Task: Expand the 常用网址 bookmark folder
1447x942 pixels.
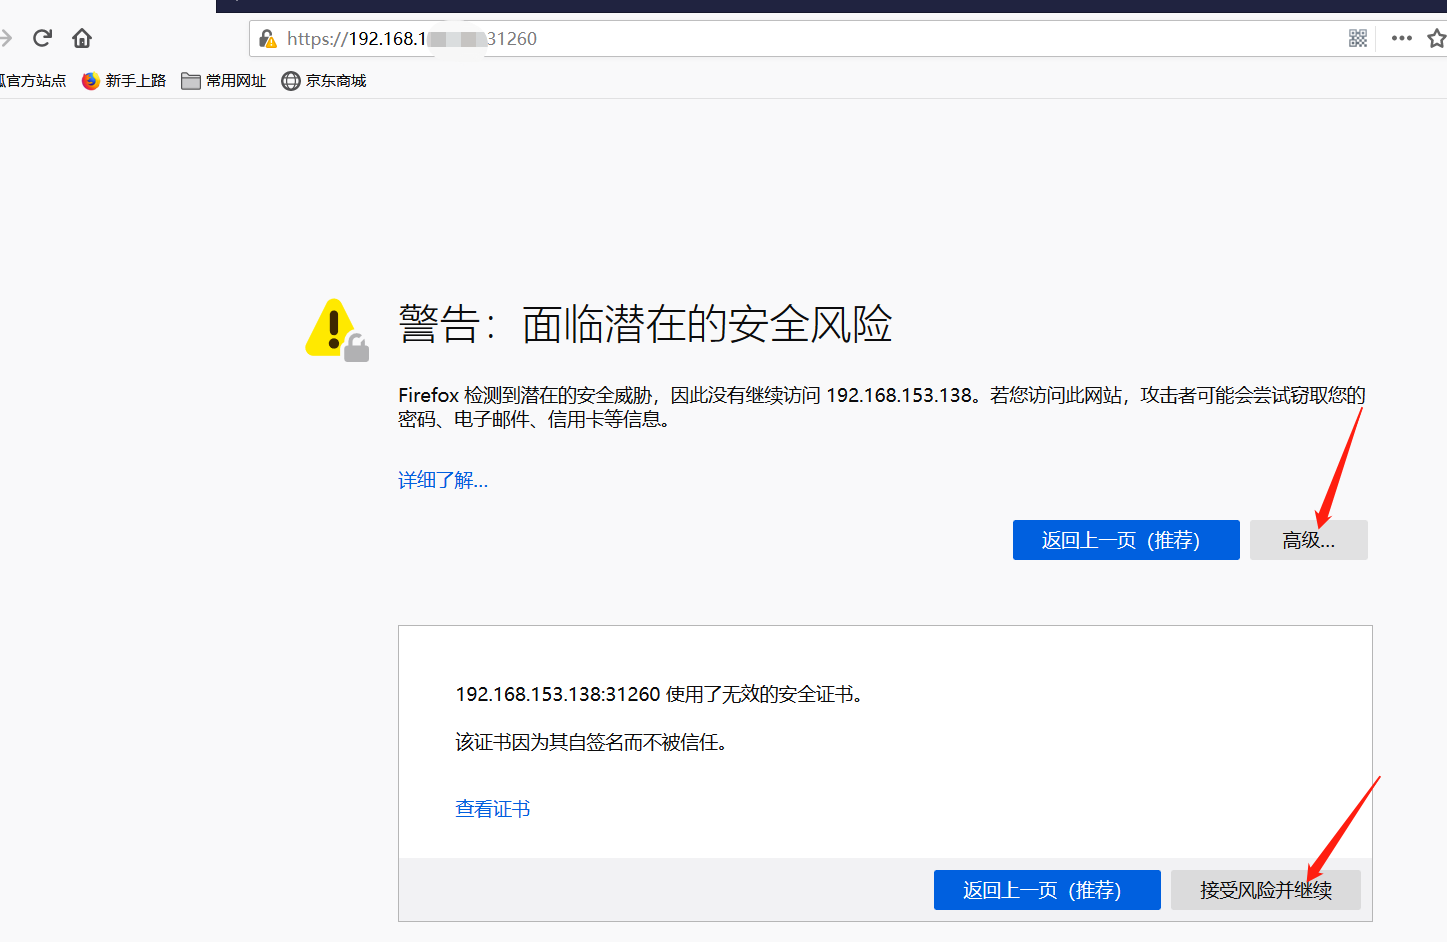Action: point(224,81)
